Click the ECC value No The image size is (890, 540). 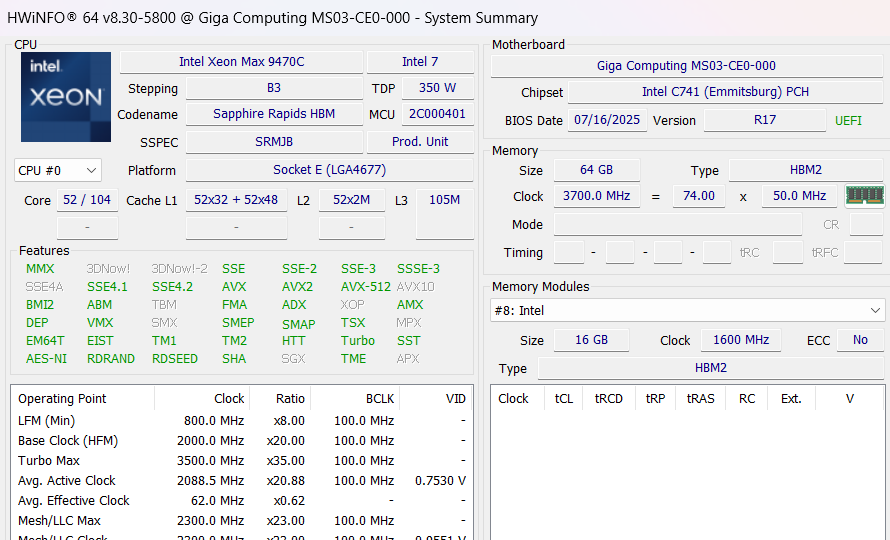click(860, 340)
